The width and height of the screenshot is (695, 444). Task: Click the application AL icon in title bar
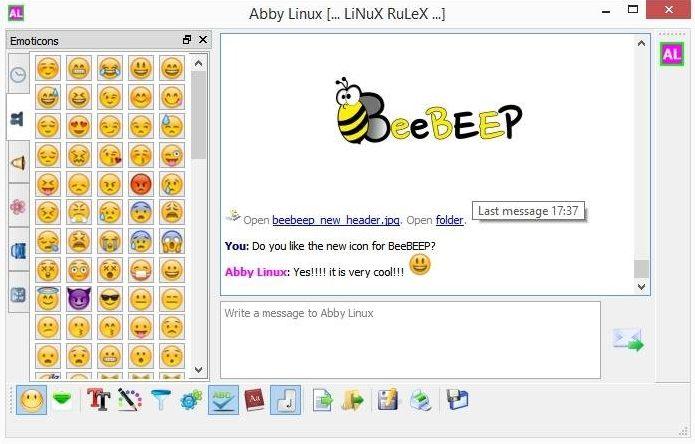coord(16,13)
